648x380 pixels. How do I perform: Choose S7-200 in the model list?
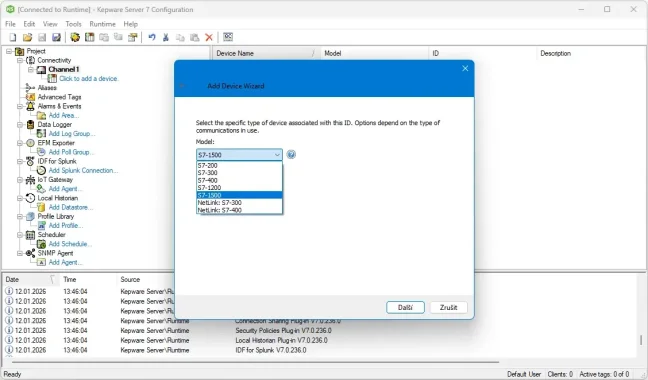[239, 165]
